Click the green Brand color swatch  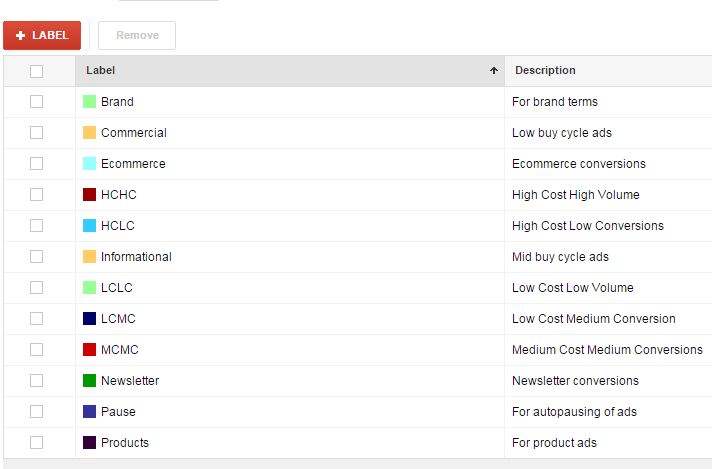pos(89,102)
